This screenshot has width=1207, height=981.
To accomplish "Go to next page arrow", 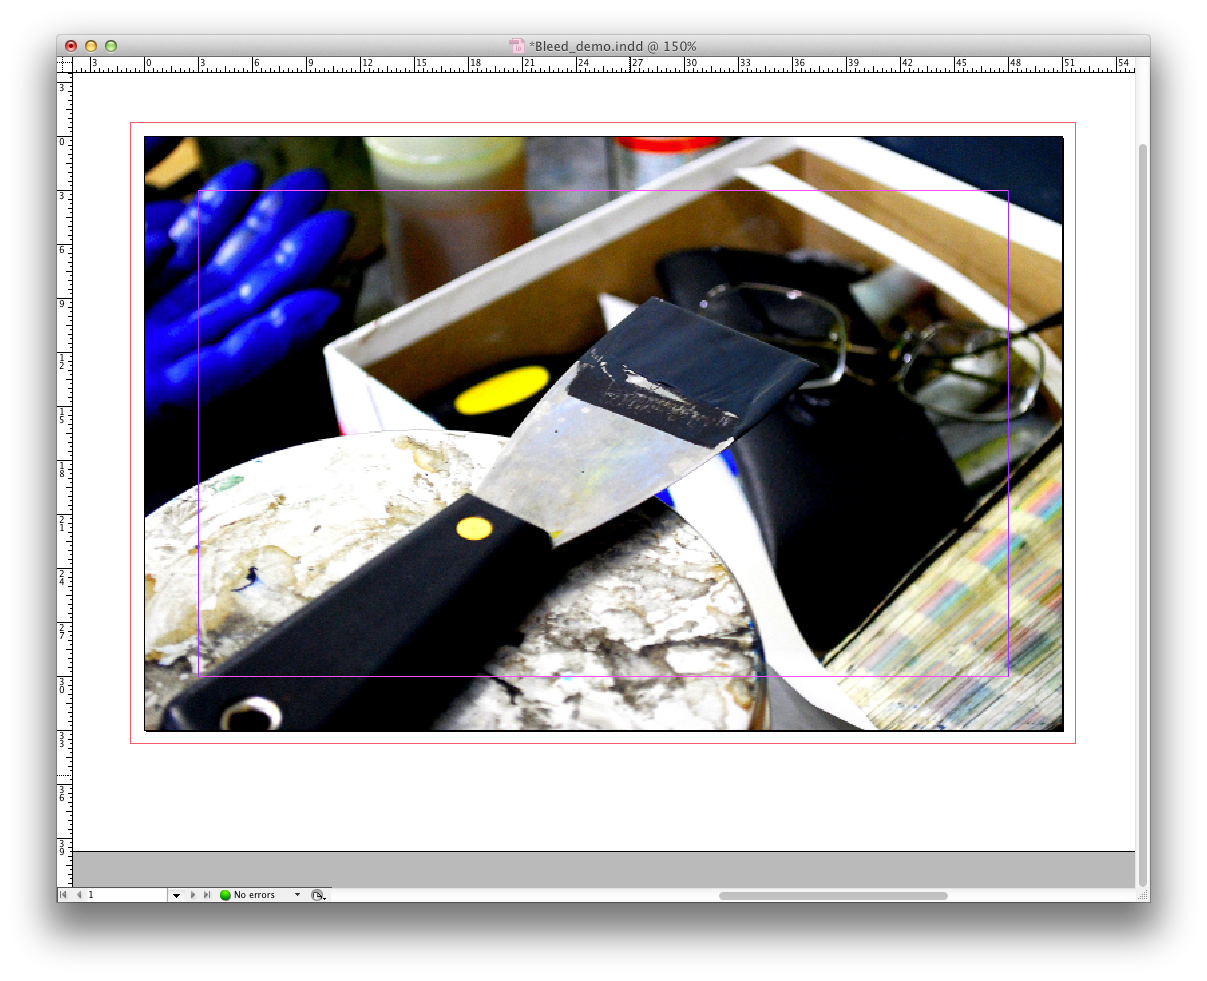I will pos(193,895).
